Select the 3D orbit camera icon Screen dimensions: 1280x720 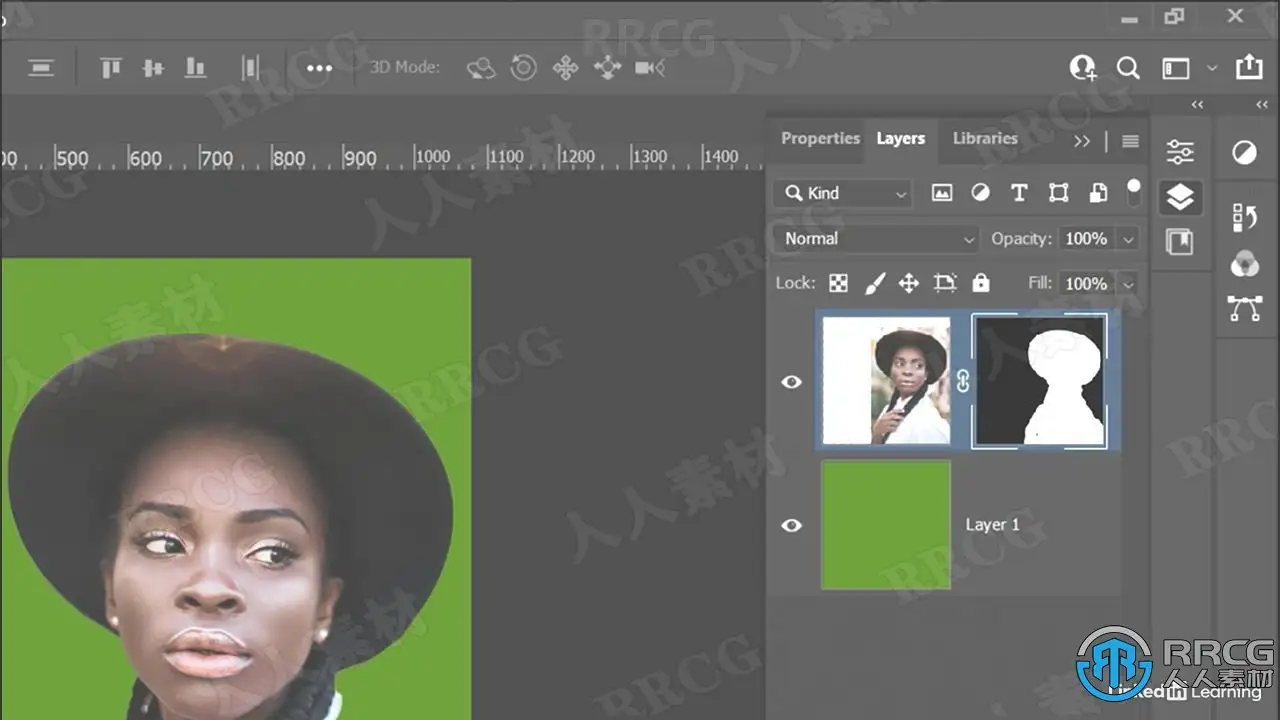tap(481, 68)
